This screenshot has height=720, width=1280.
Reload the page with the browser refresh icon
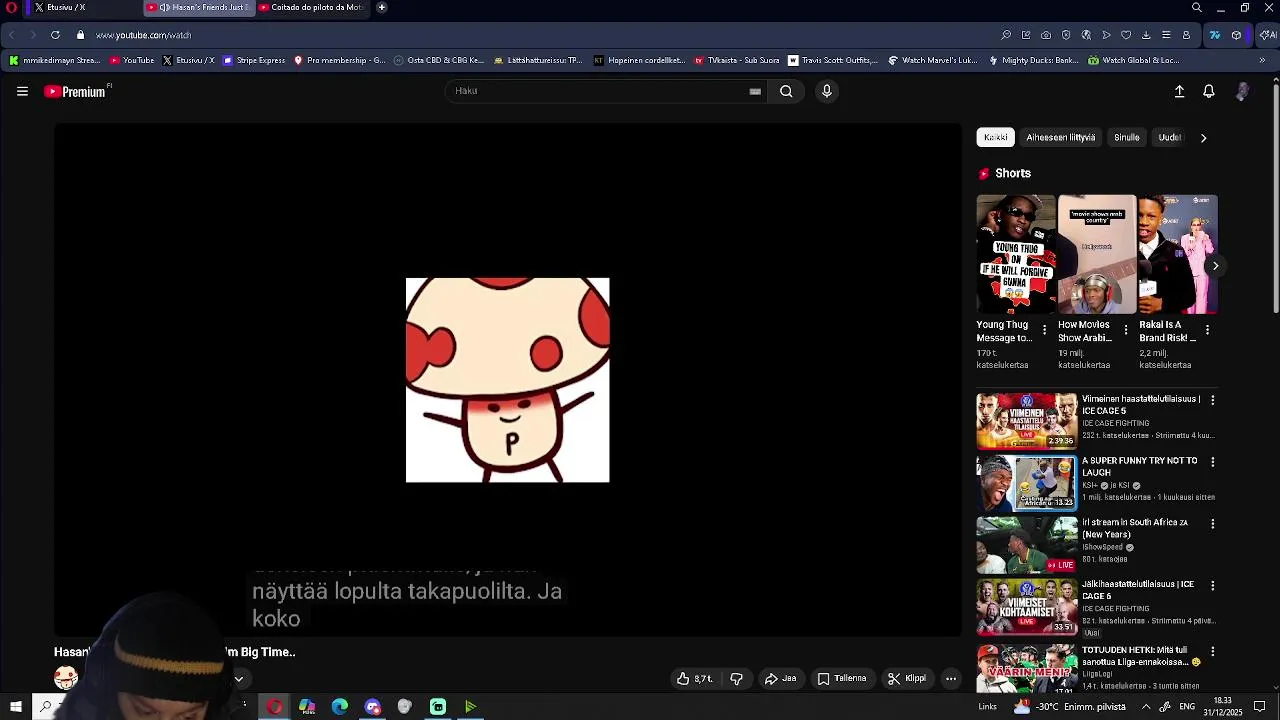coord(55,35)
